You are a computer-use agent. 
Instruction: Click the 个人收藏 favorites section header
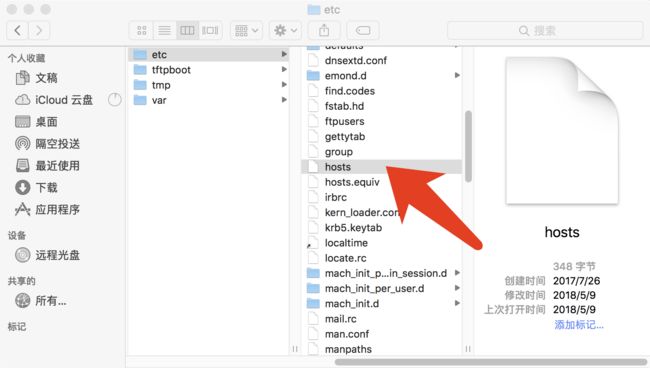click(27, 58)
